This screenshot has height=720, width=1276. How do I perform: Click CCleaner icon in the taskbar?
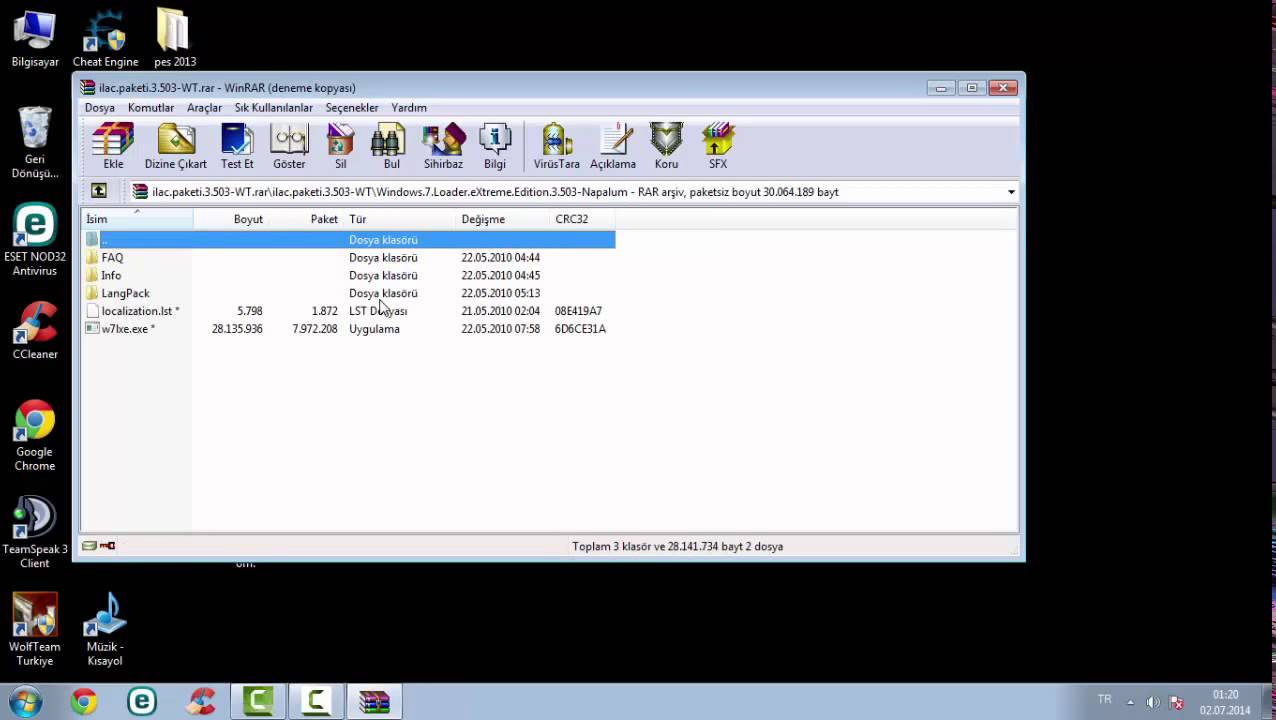(201, 702)
